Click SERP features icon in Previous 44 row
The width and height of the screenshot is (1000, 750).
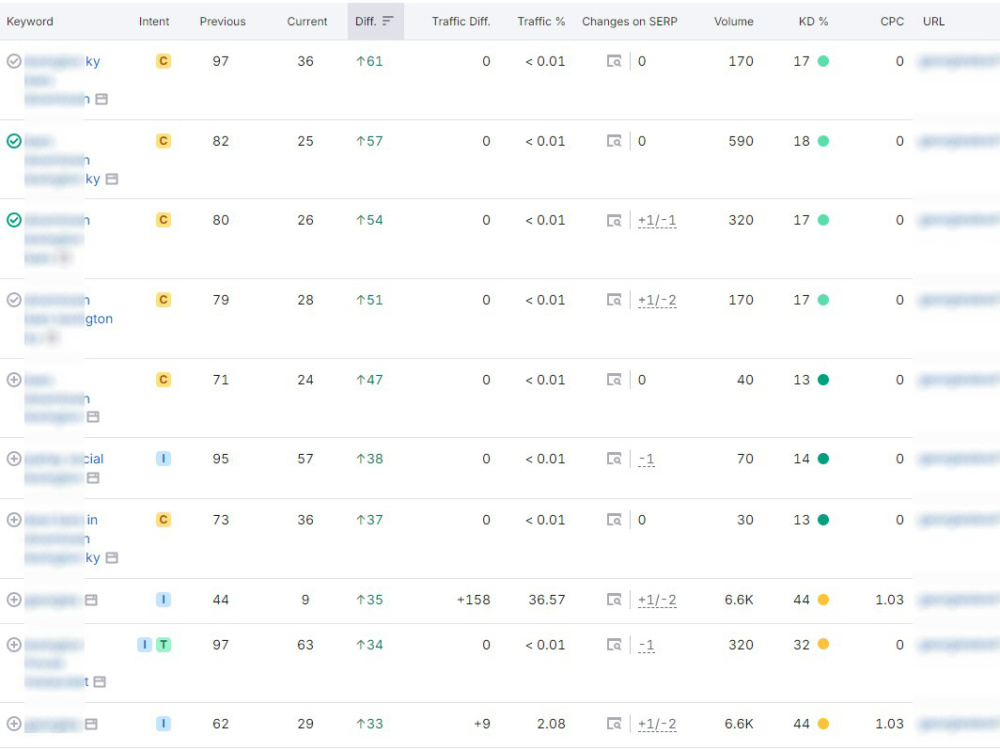click(91, 600)
